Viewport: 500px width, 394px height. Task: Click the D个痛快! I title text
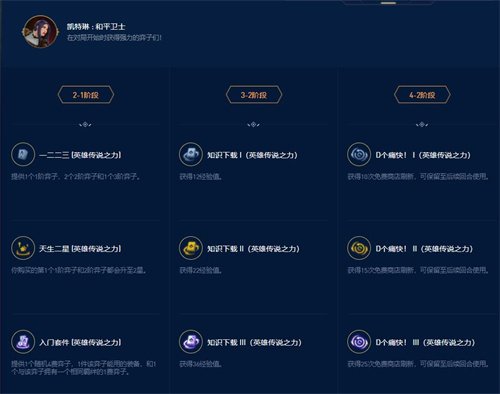(423, 155)
